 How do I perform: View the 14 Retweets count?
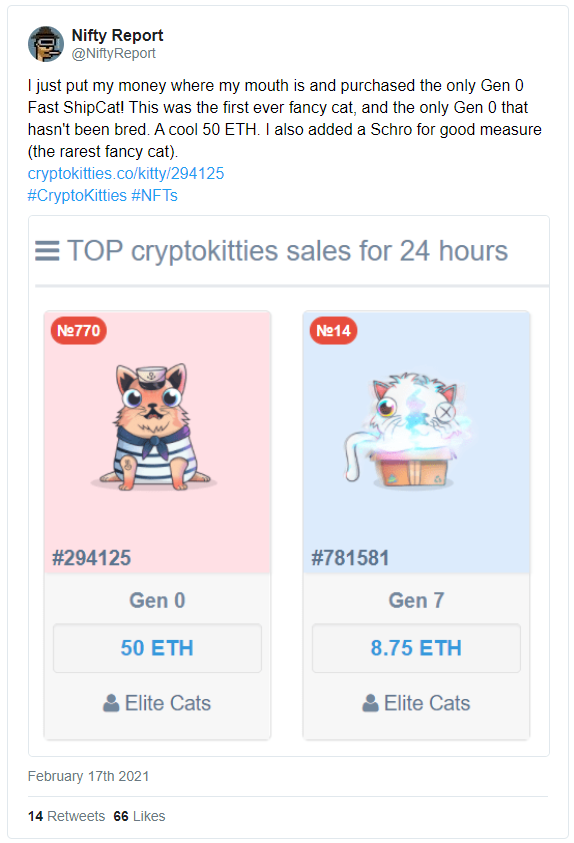(x=66, y=816)
